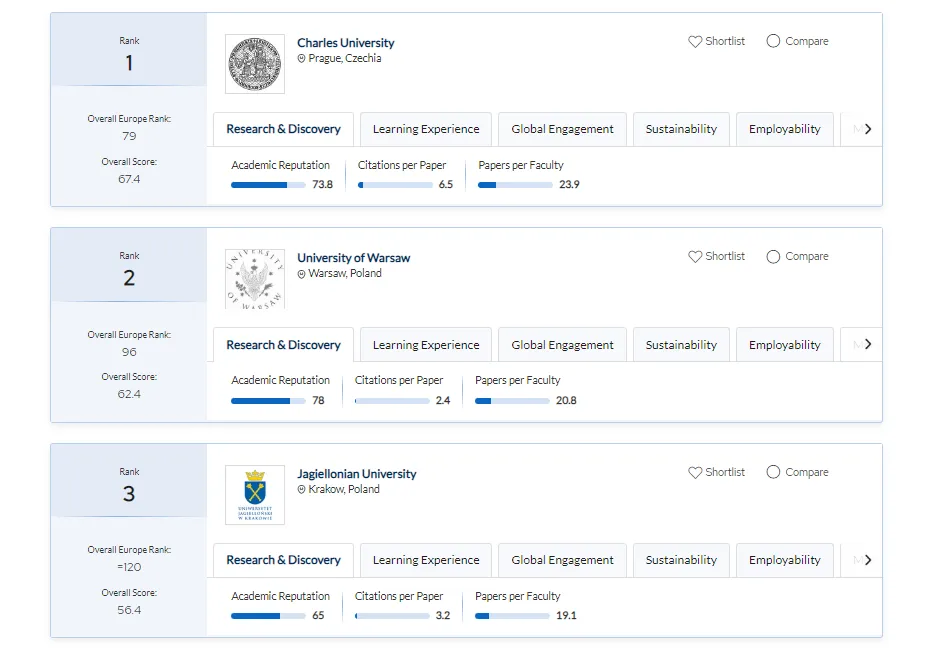The image size is (929, 650).
Task: Open the University of Warsaw link
Action: click(354, 258)
